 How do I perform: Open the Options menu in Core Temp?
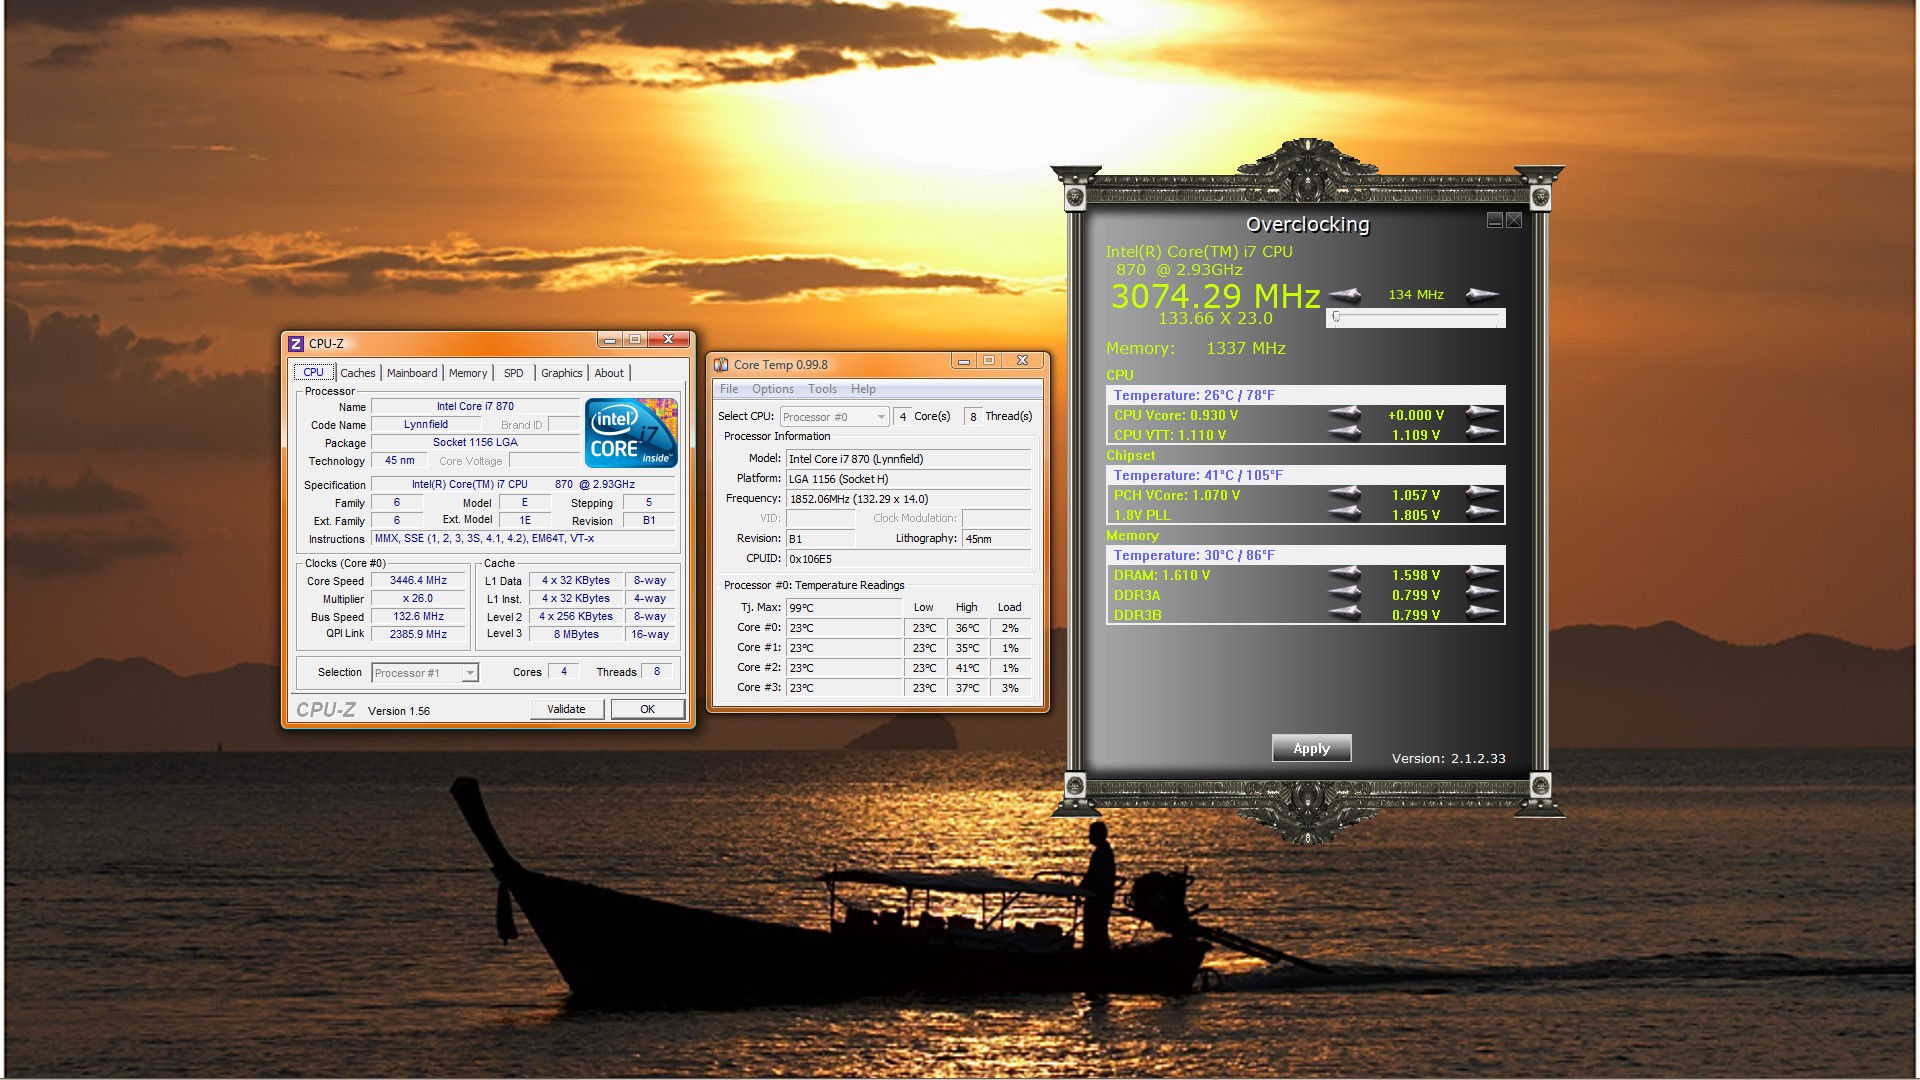772,389
